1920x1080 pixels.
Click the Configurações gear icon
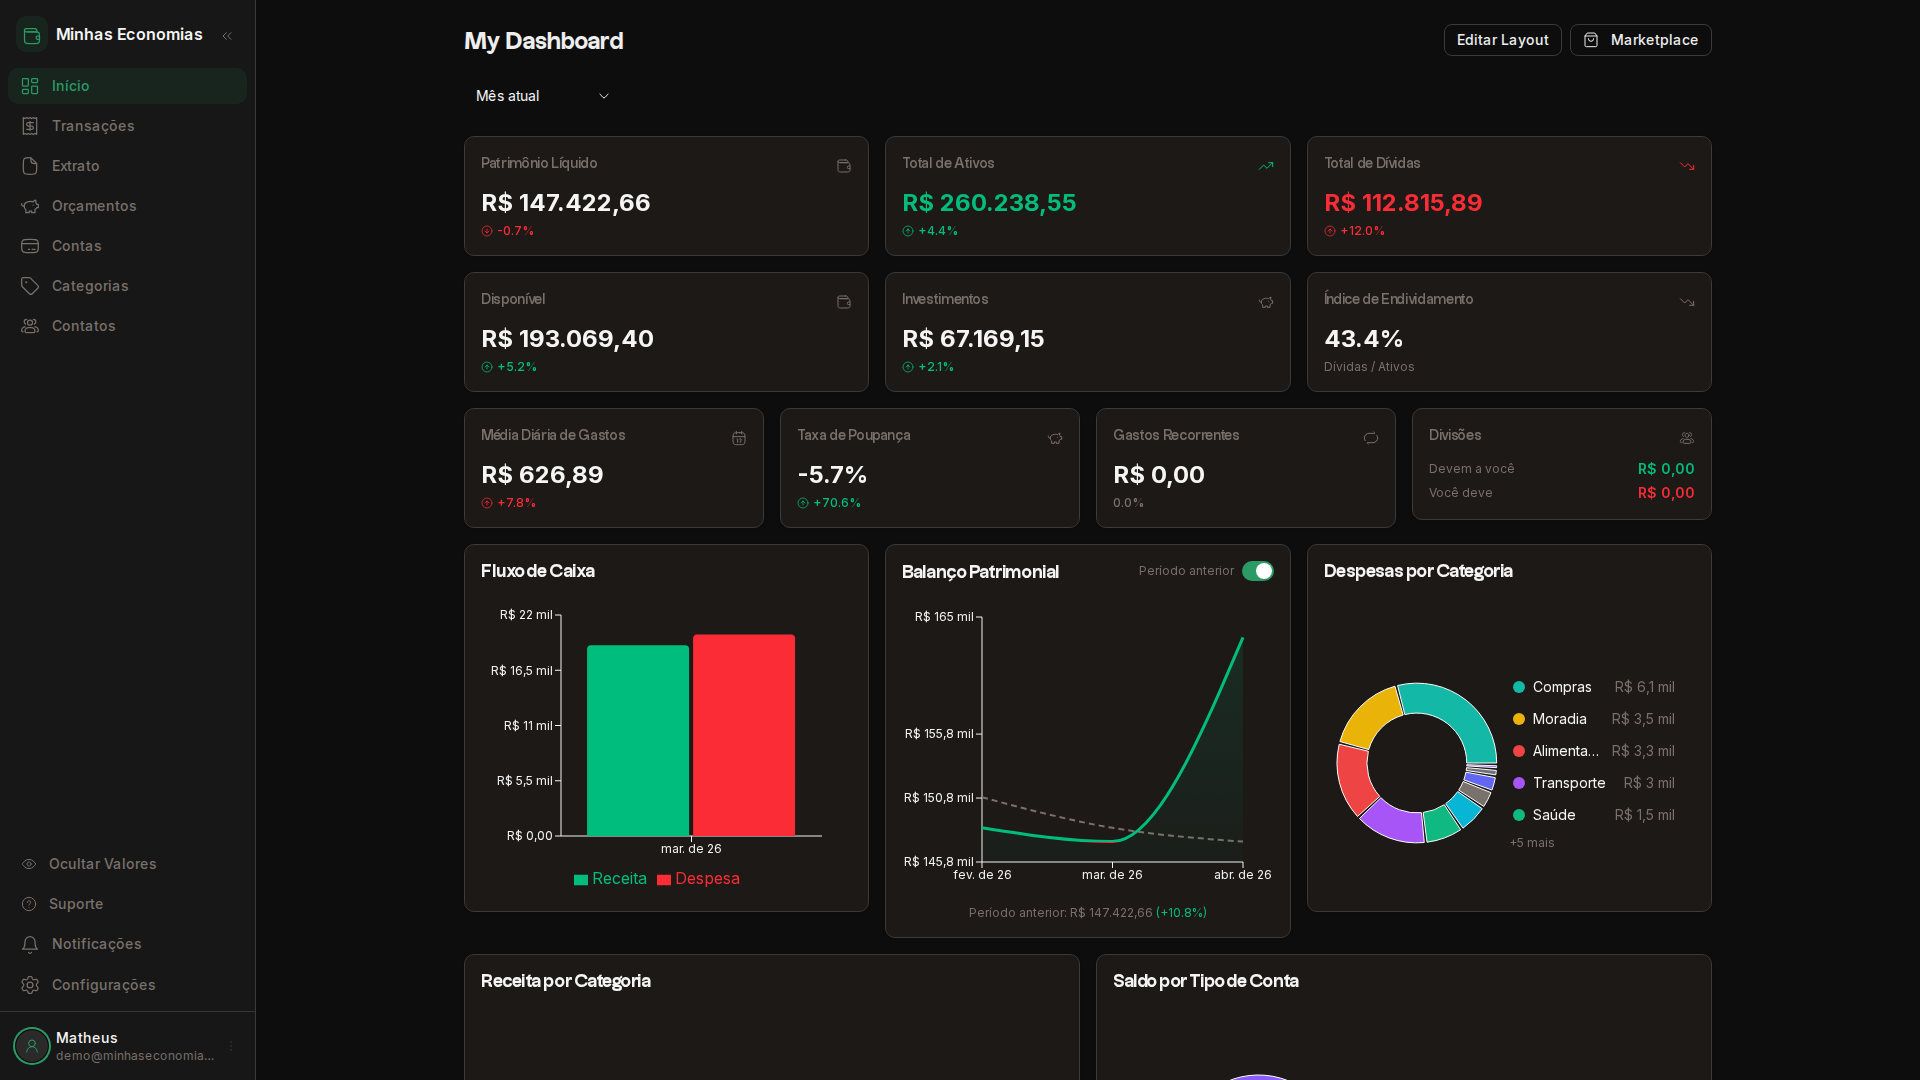(x=30, y=985)
